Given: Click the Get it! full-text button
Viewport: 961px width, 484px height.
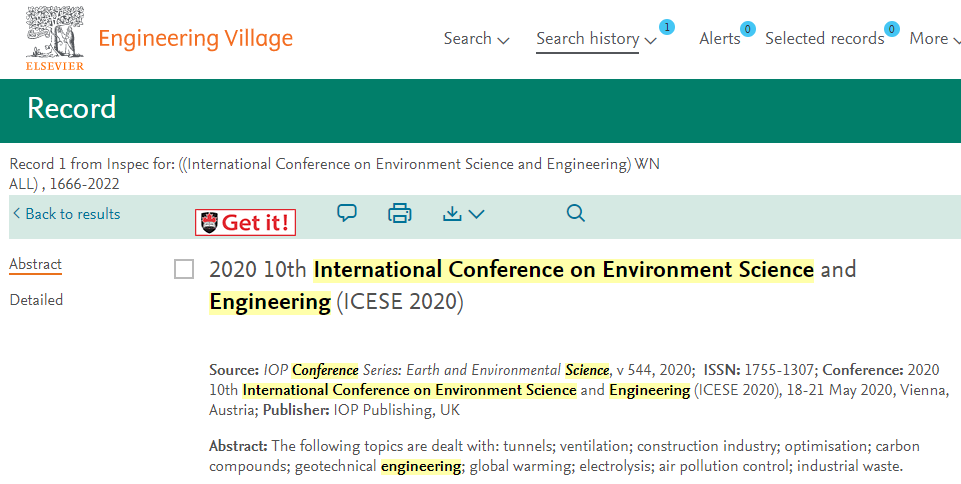Looking at the screenshot, I should tap(245, 222).
